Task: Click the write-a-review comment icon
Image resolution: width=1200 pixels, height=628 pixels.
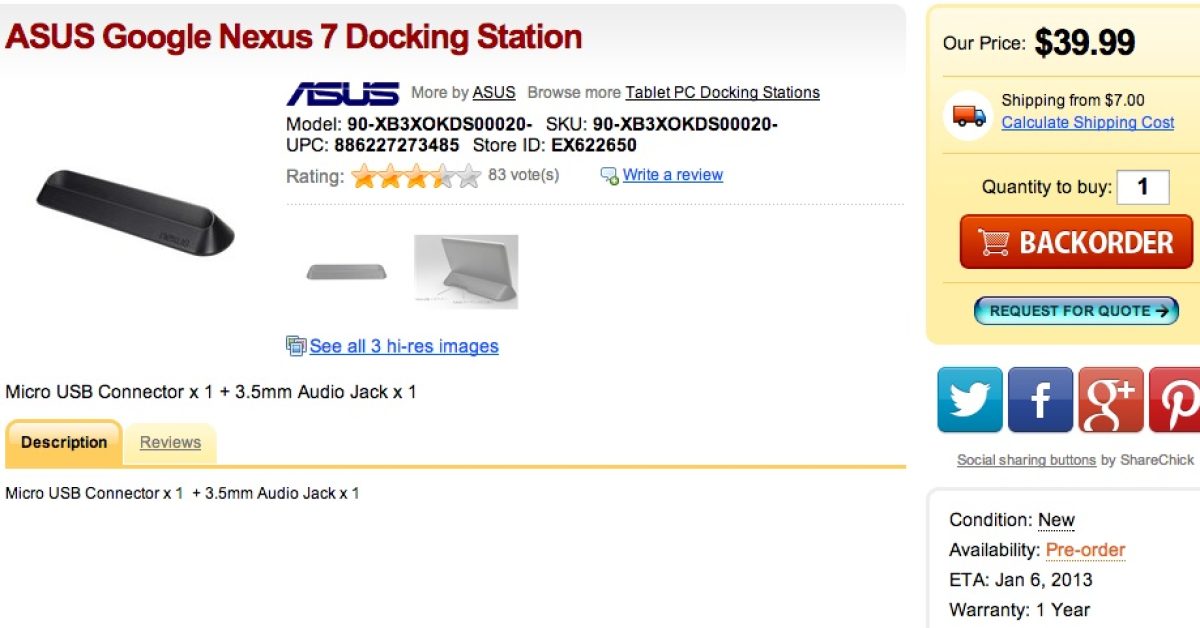Action: tap(609, 176)
